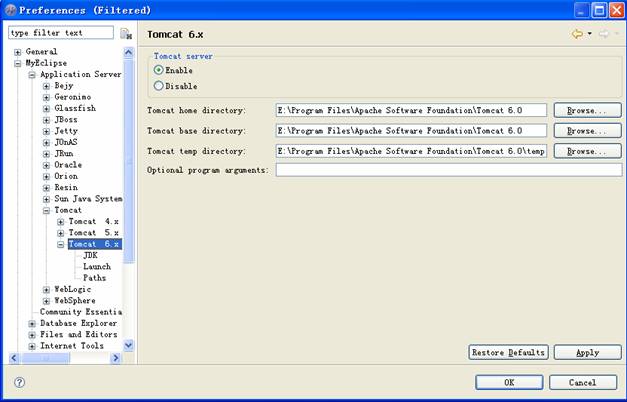Image resolution: width=627 pixels, height=402 pixels.
Task: Click the tree scroll right arrow
Action: (x=116, y=358)
